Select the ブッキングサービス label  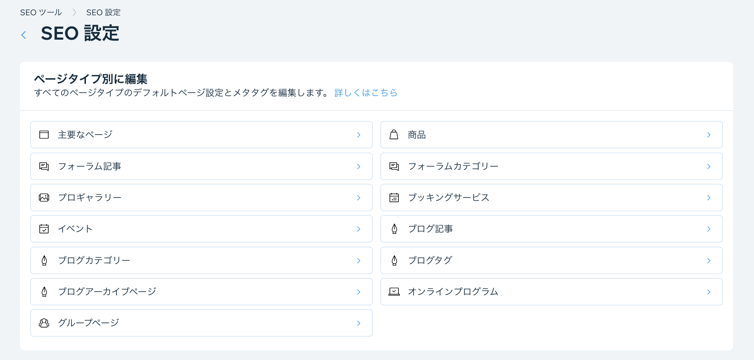449,198
